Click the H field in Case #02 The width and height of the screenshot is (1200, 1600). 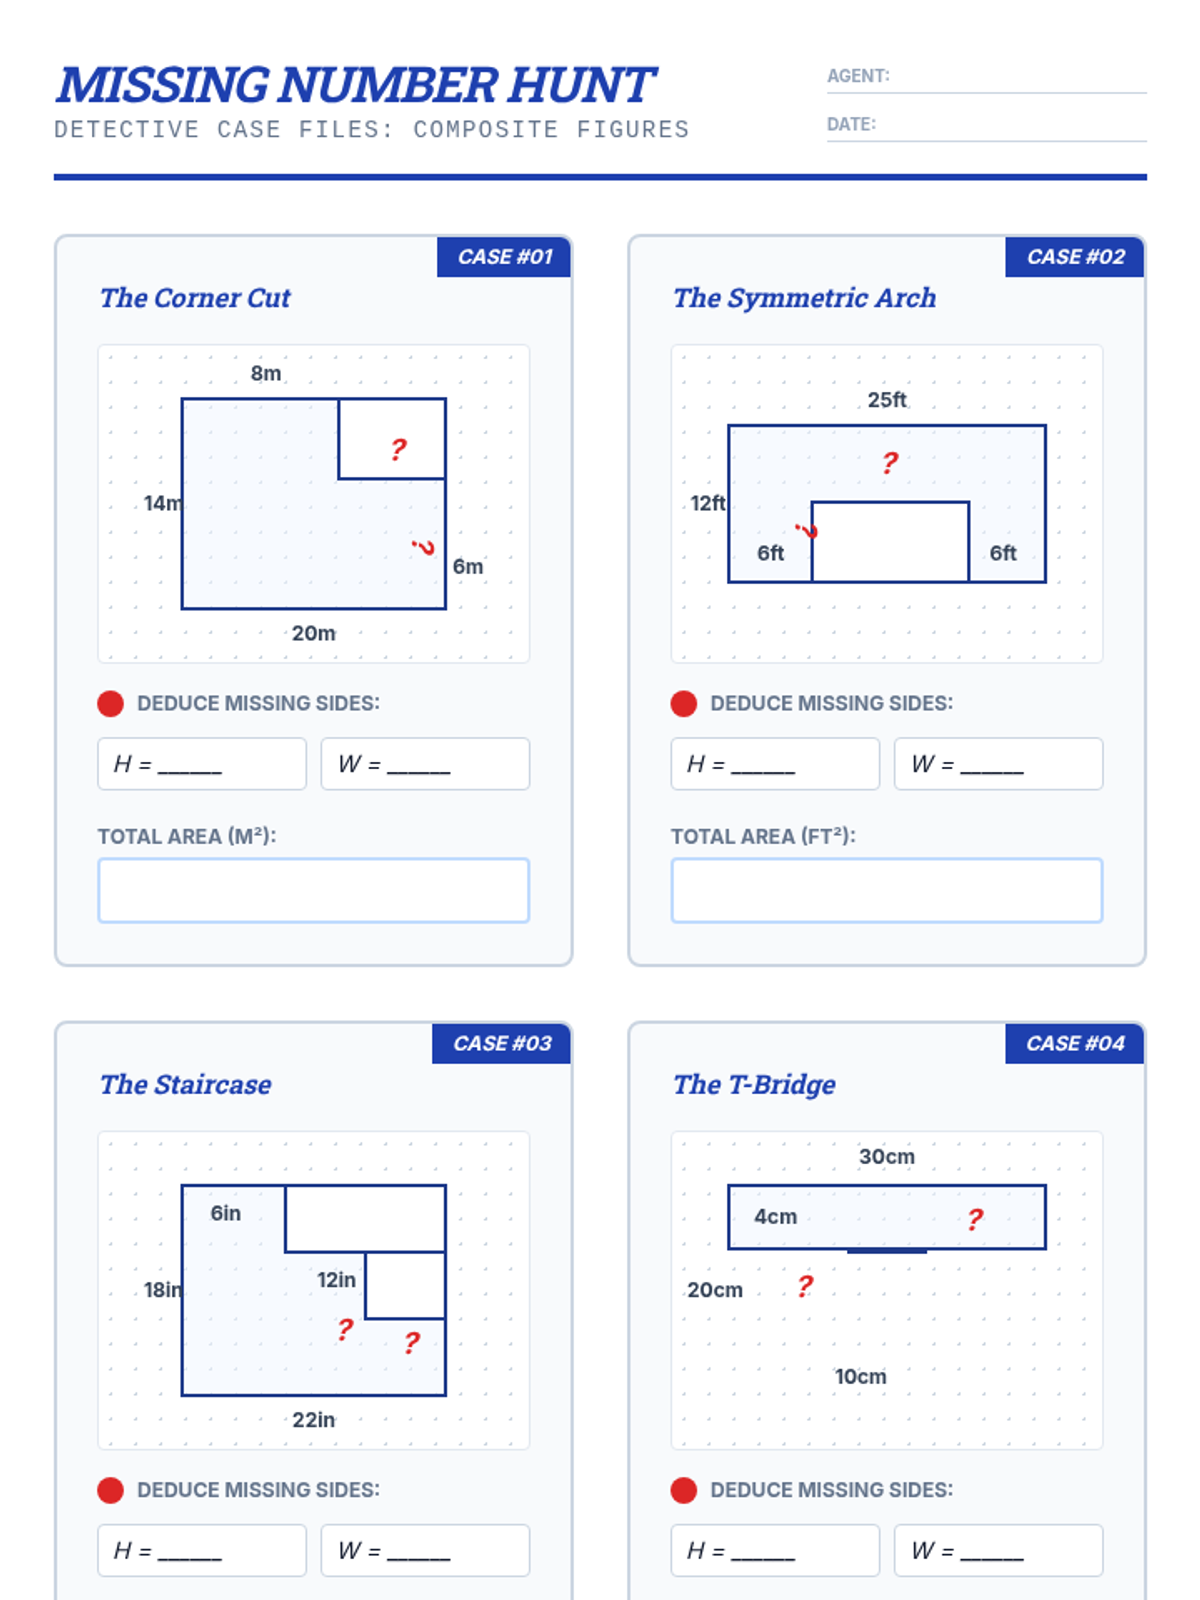pyautogui.click(x=775, y=764)
